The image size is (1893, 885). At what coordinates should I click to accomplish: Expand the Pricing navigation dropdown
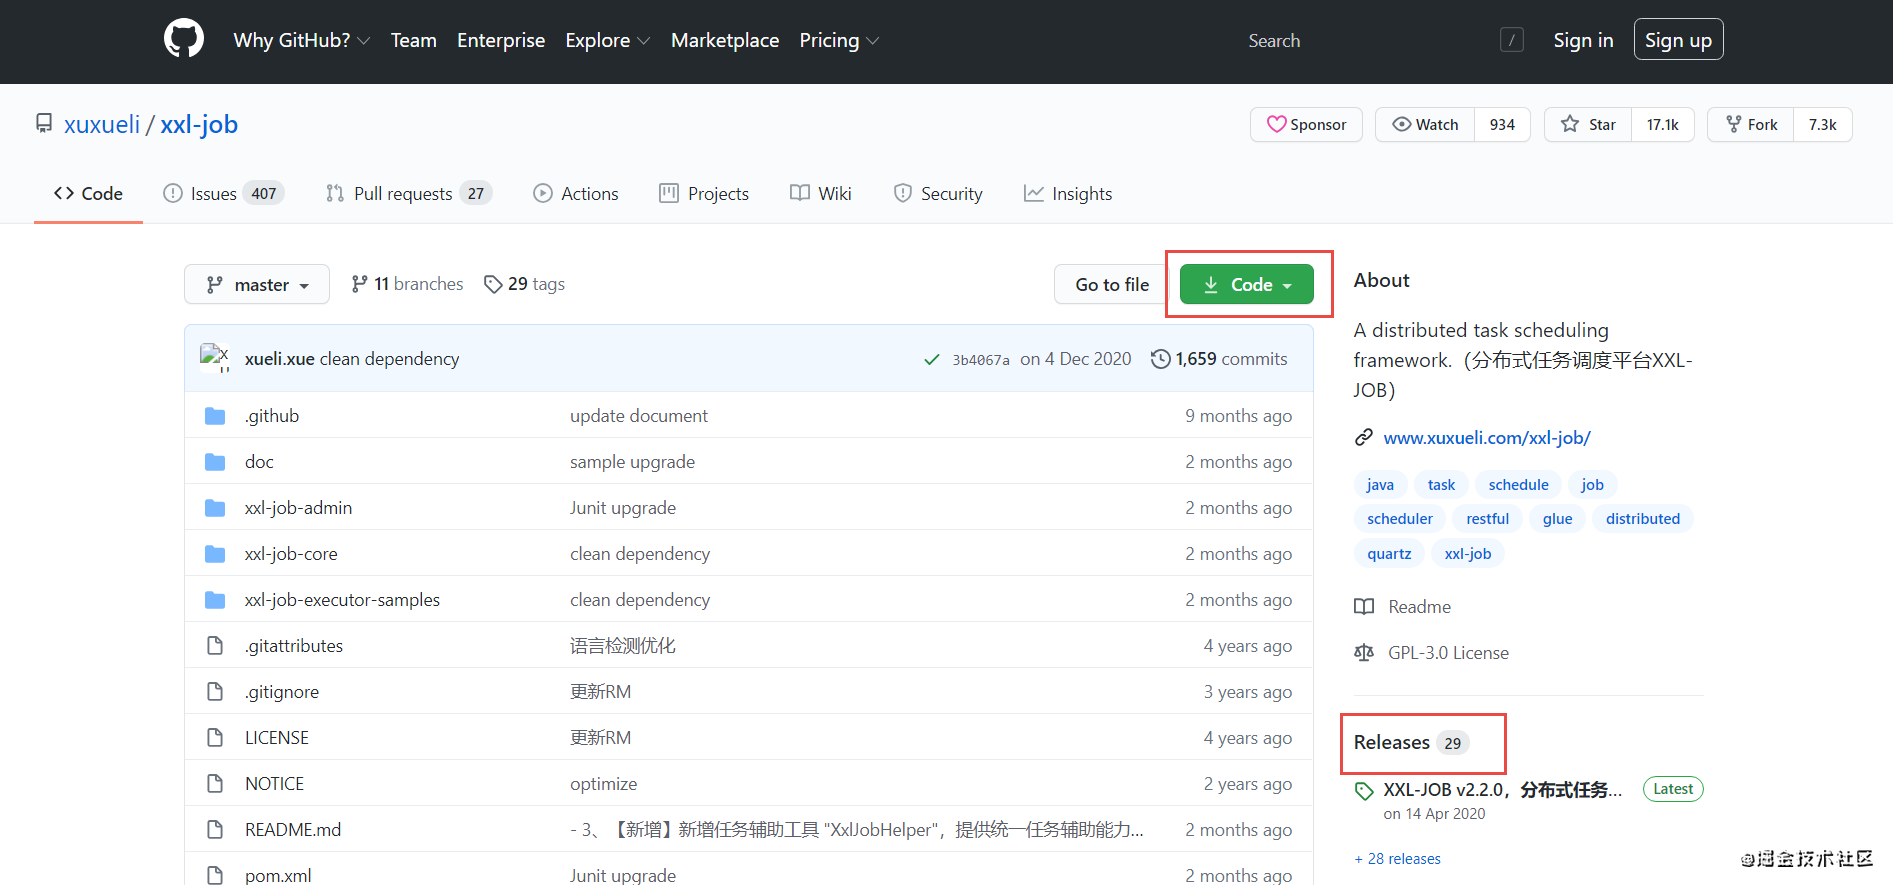[839, 40]
